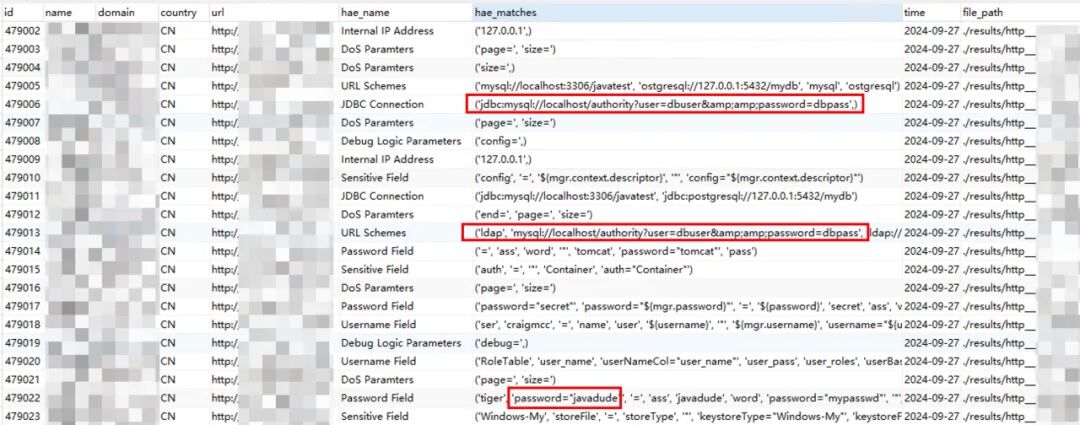Click the country column header
This screenshot has width=1080, height=425.
tap(183, 12)
